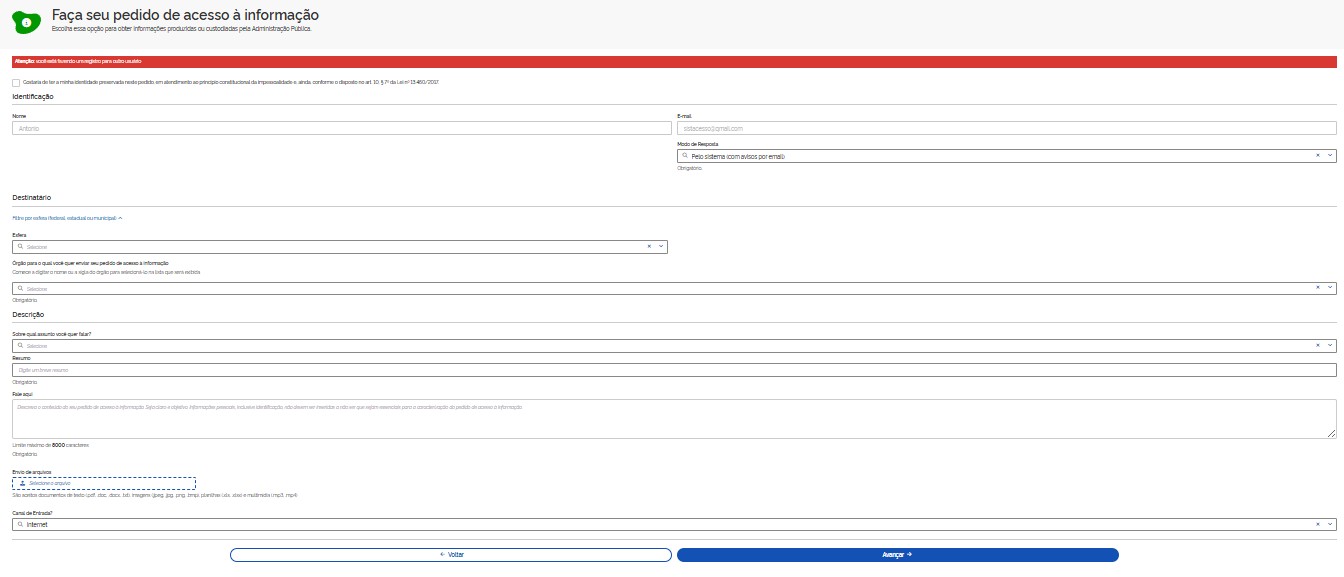Click the x icon in Esfera field
This screenshot has height=577, width=1344.
[648, 246]
